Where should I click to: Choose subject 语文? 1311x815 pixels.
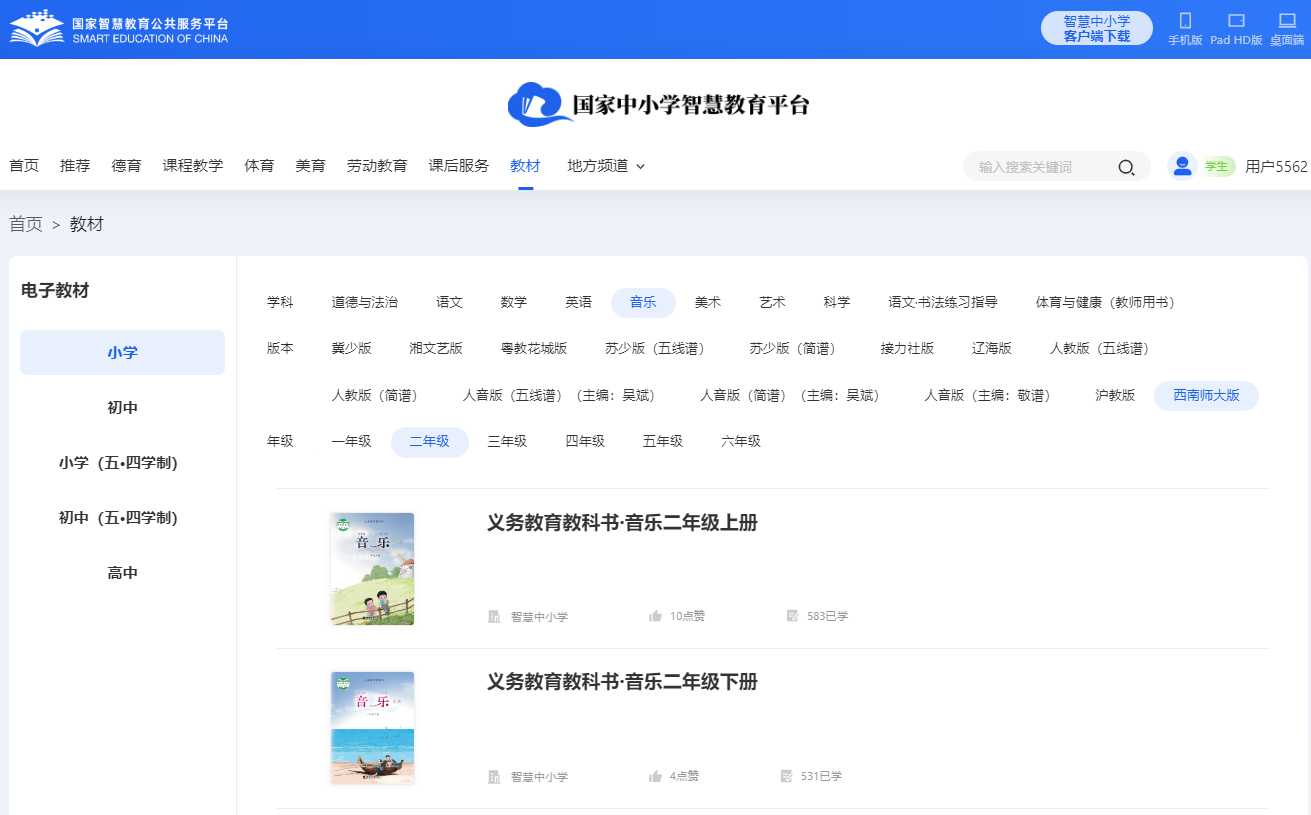(449, 302)
